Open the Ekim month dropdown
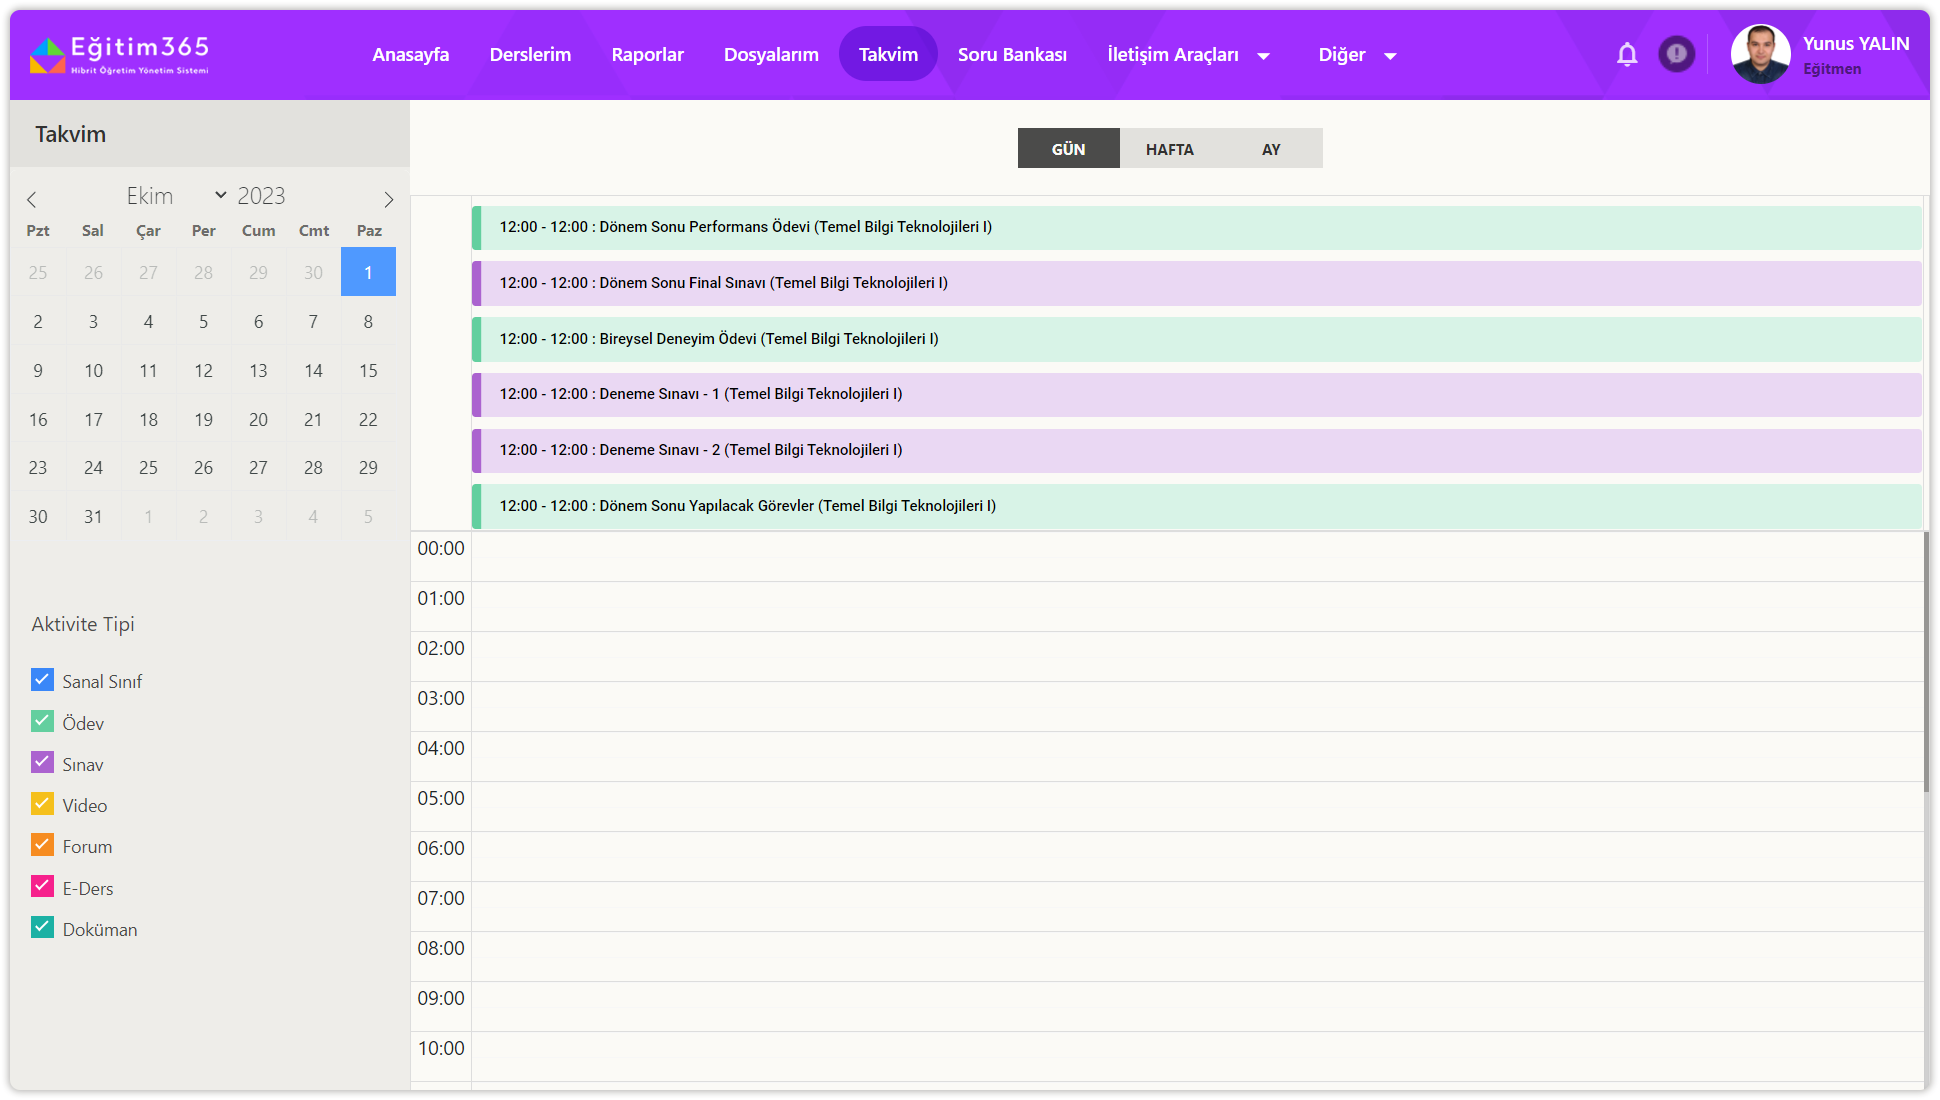 coord(175,196)
